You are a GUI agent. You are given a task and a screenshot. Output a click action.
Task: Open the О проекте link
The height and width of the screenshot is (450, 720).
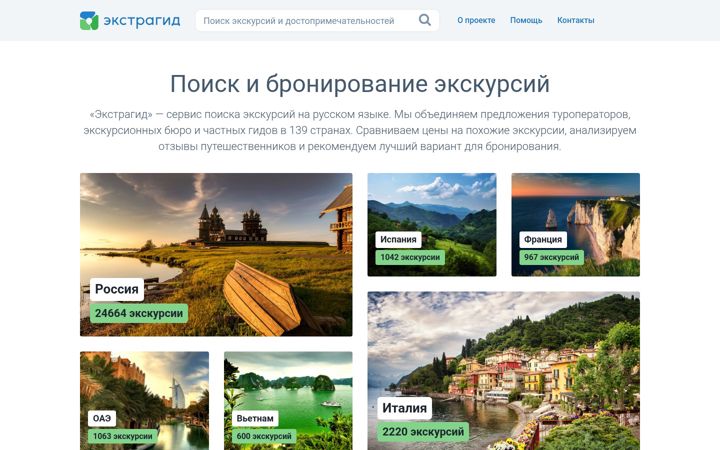[x=476, y=20]
